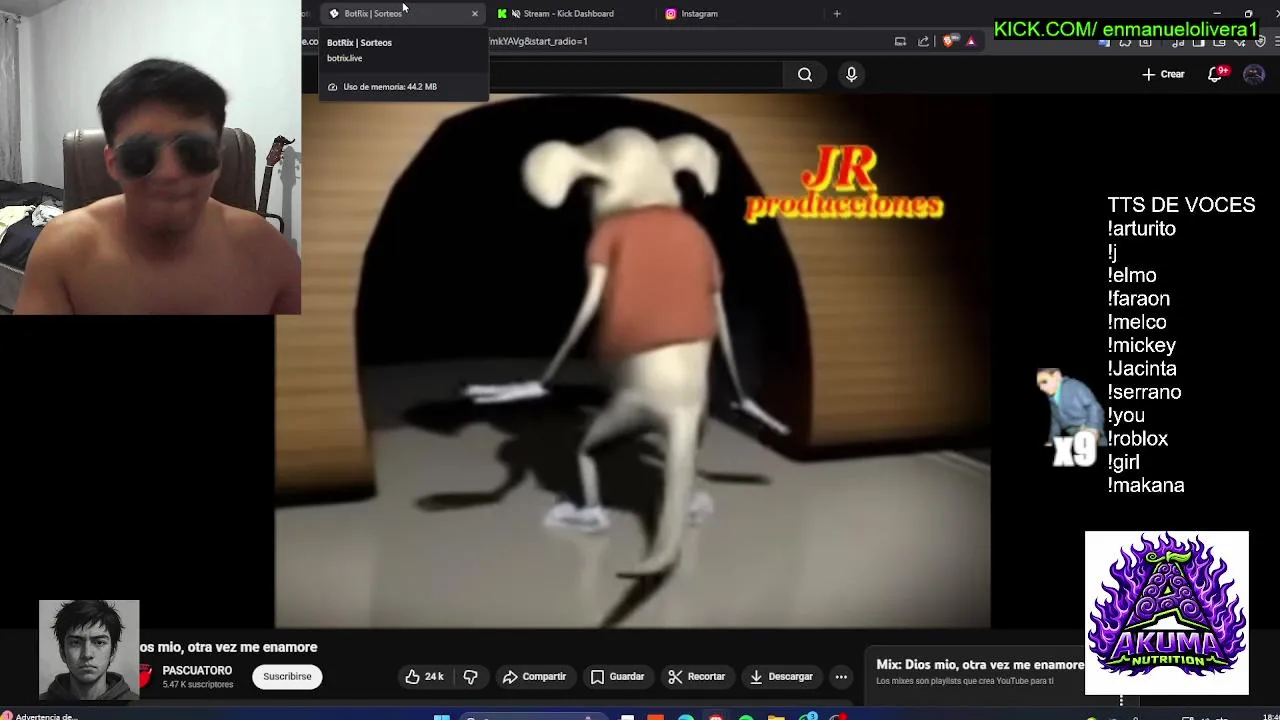Click the cast screen icon in address bar
The height and width of the screenshot is (720, 1280).
(x=900, y=42)
